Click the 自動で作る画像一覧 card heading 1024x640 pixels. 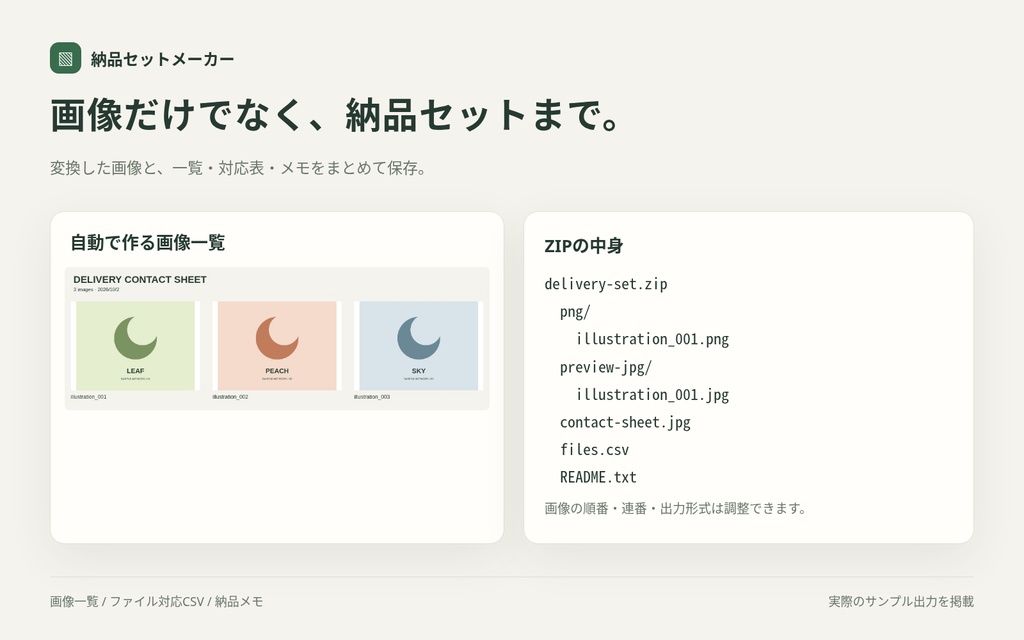click(x=148, y=243)
